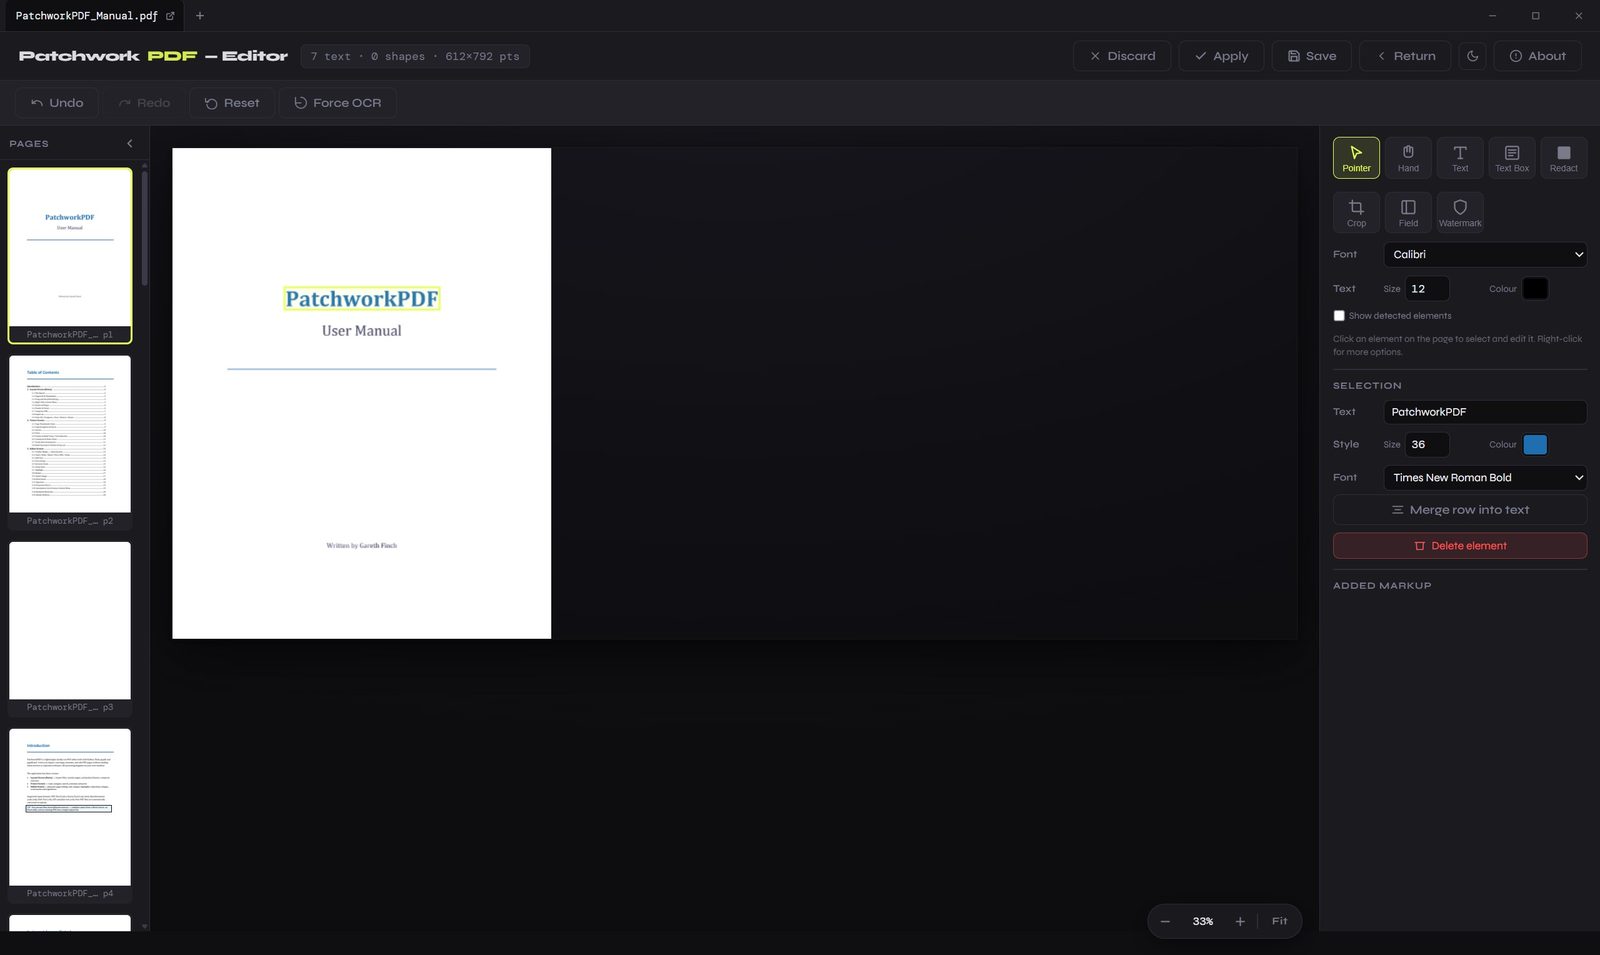Open the Calibri font dropdown
Screen dimensions: 1600x955
click(1485, 255)
